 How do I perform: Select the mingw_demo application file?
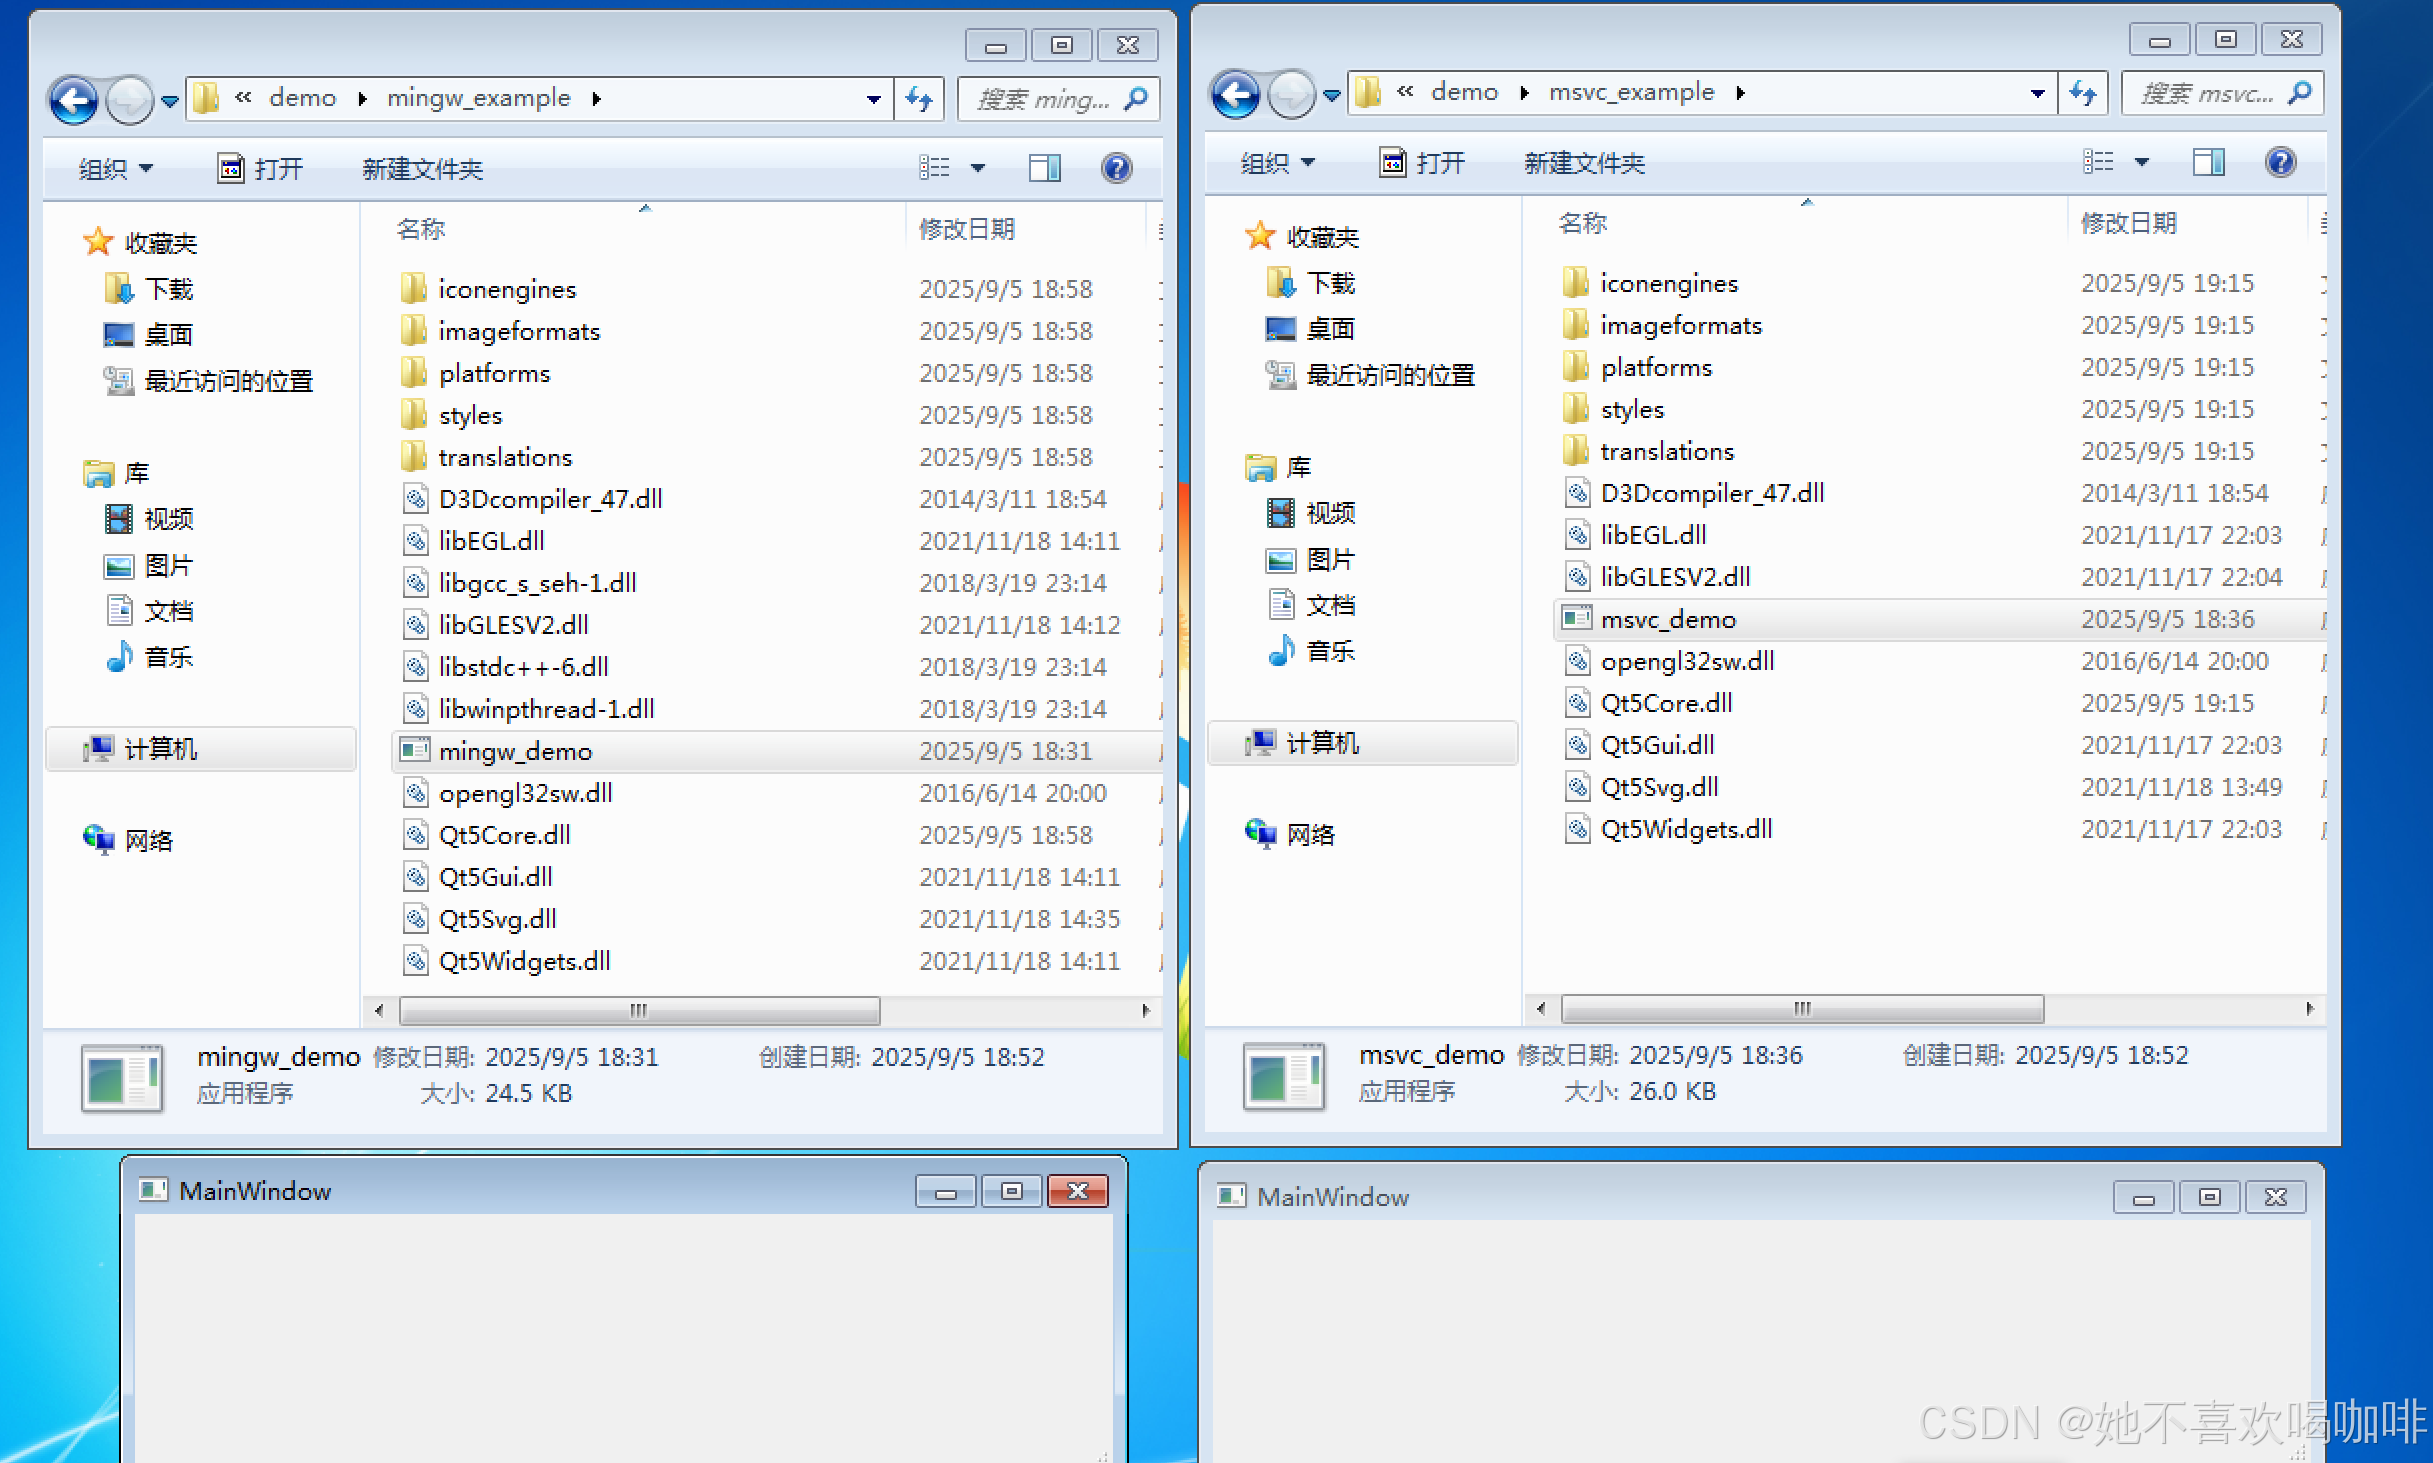click(775, 751)
